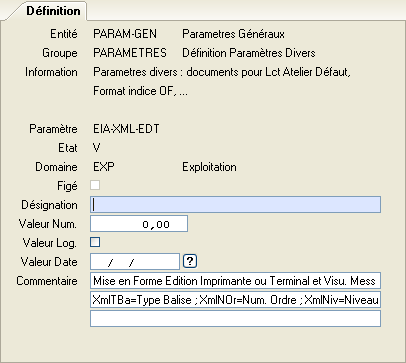
Task: Select the PARAM-GEN entity code
Action: 125,34
